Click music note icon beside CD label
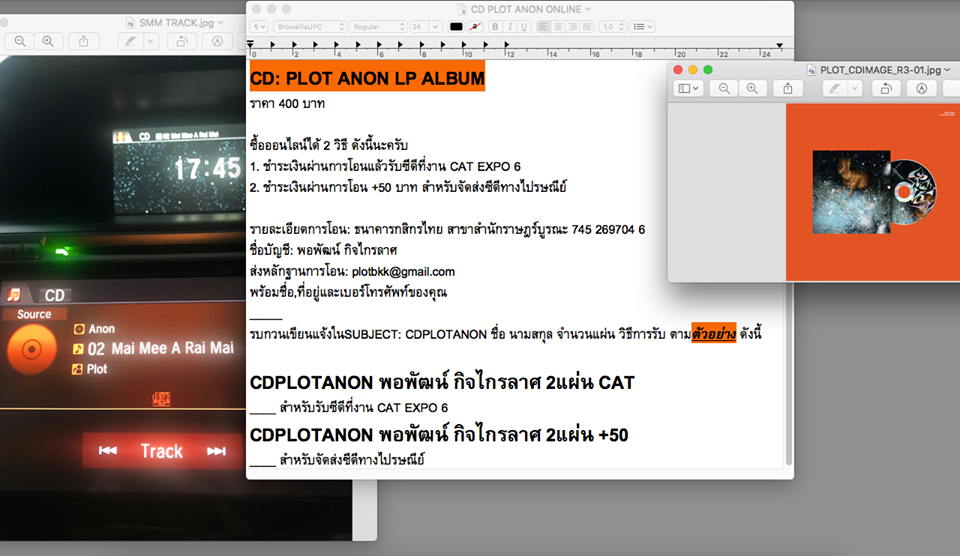The height and width of the screenshot is (556, 960). (13, 295)
